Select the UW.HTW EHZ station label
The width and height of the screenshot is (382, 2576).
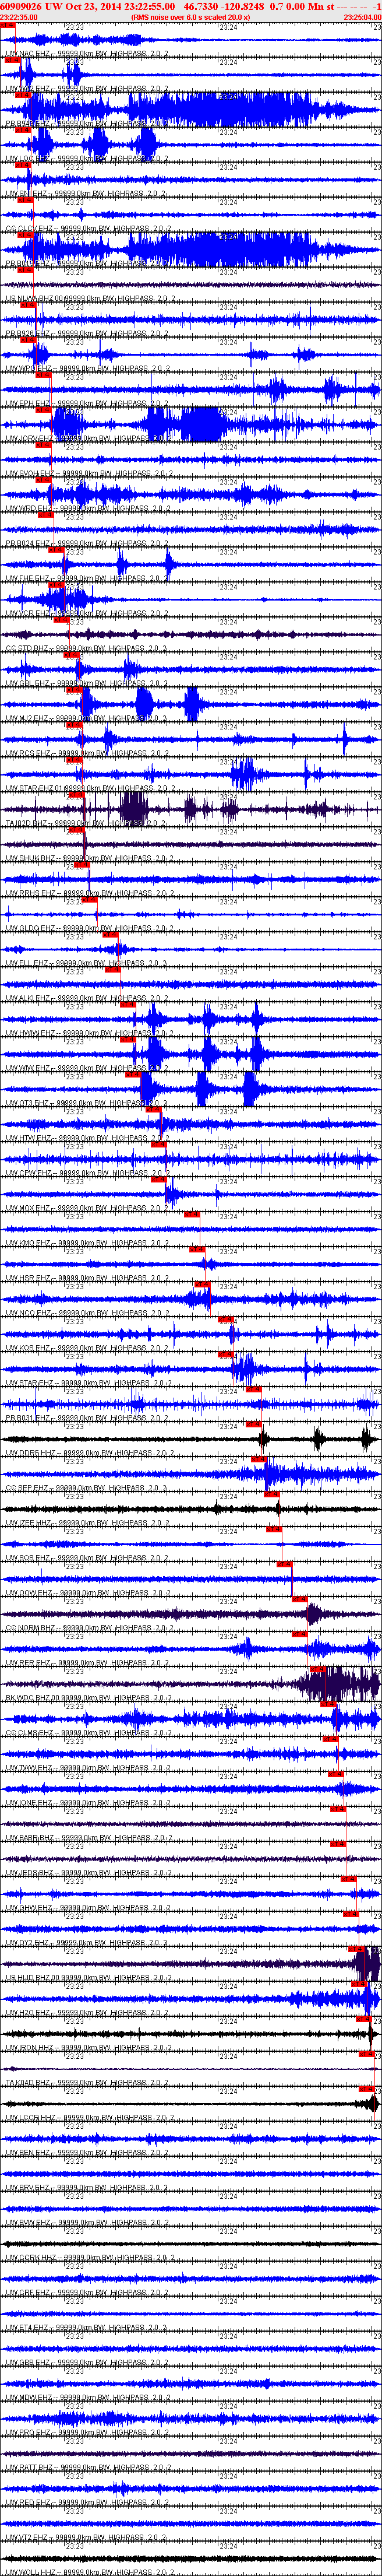(x=87, y=1138)
